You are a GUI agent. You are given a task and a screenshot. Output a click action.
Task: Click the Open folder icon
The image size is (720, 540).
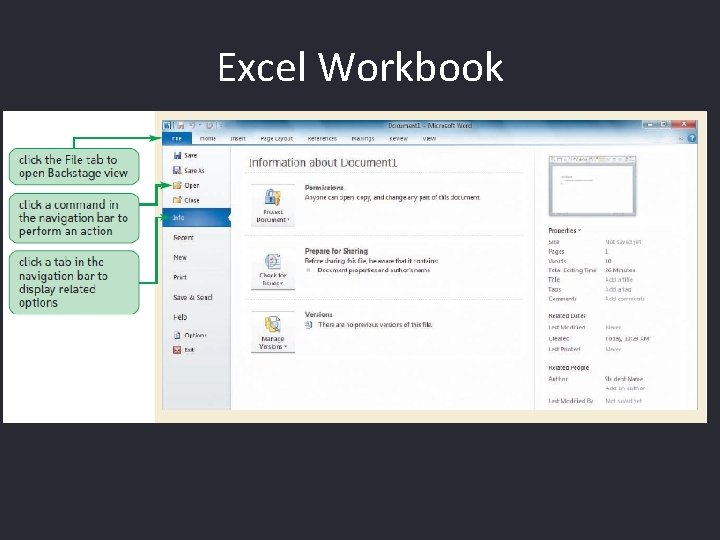tap(177, 185)
